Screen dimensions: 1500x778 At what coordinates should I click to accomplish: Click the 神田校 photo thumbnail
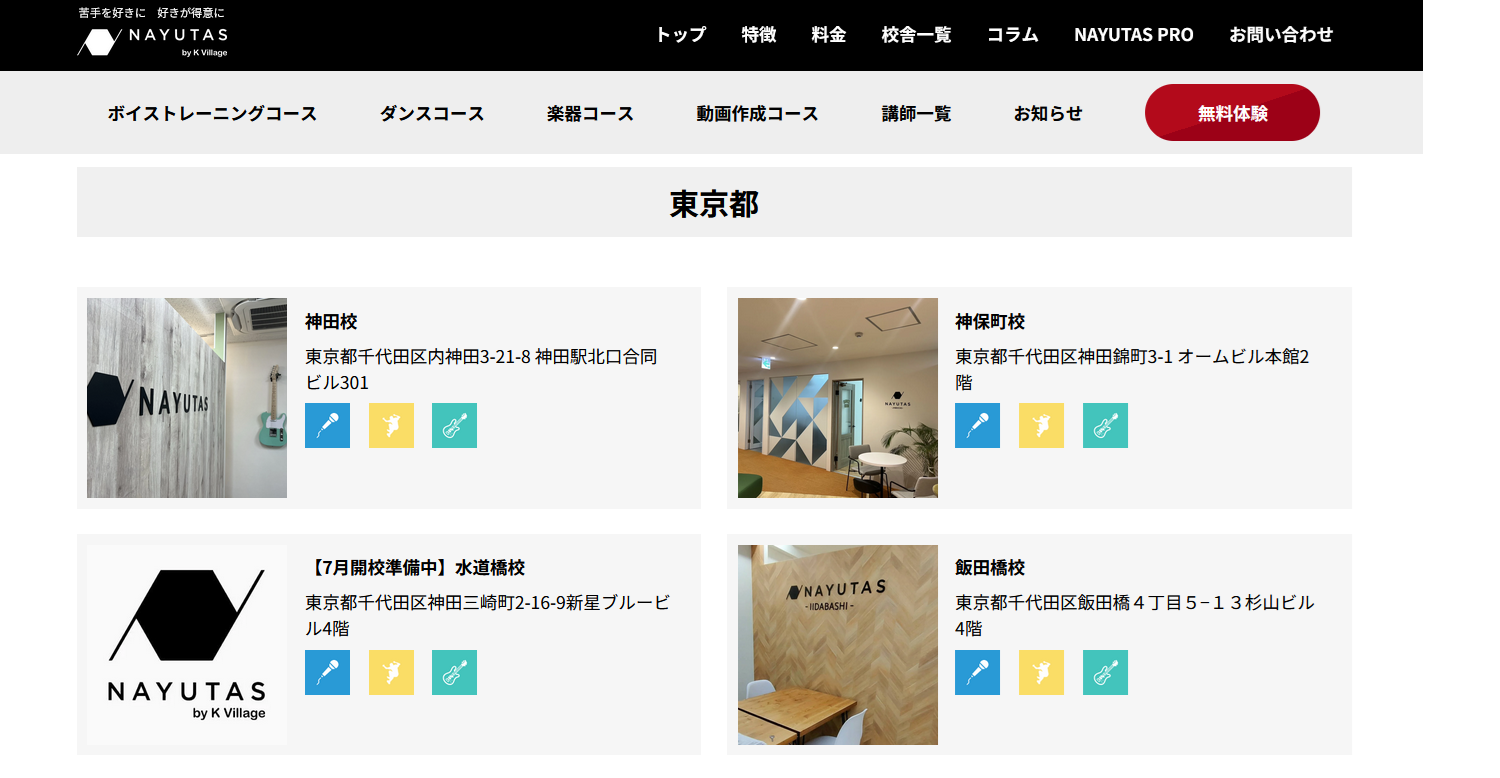pyautogui.click(x=187, y=398)
